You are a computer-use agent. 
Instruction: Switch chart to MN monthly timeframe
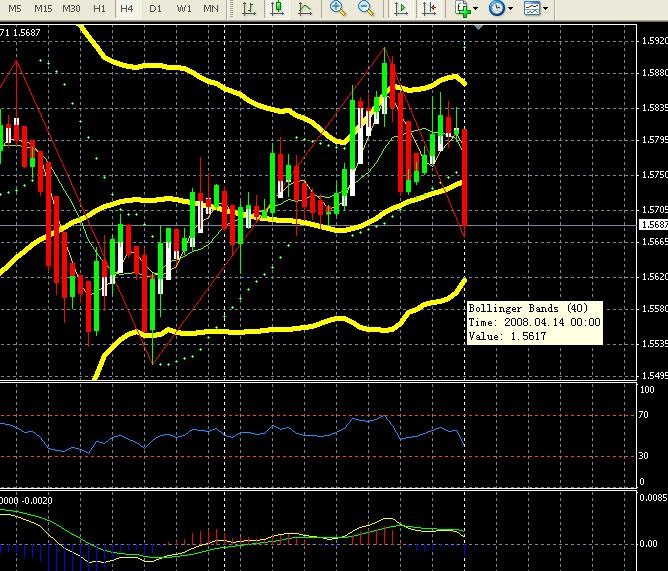[x=211, y=9]
